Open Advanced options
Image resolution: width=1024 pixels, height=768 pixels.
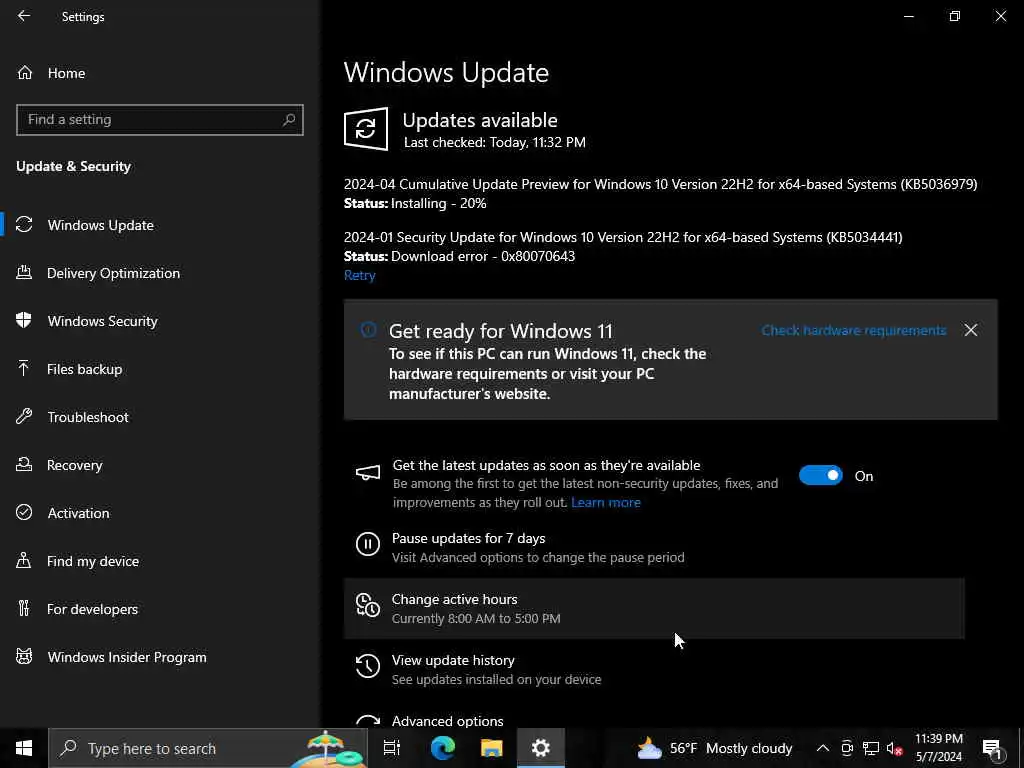point(447,721)
